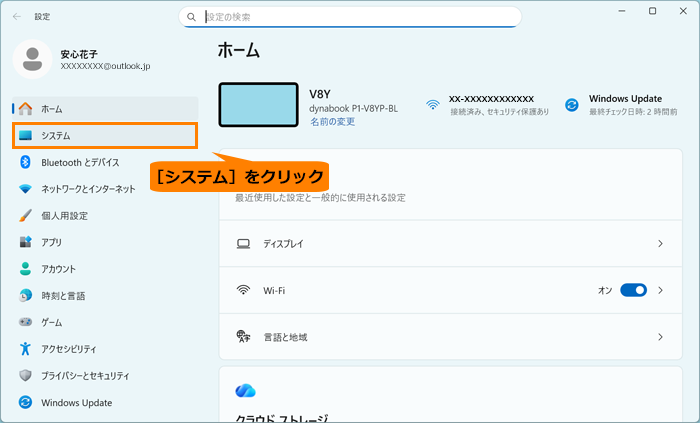The image size is (700, 423).
Task: Click the network Wi-Fi icon in the sidebar
Action: [25, 189]
